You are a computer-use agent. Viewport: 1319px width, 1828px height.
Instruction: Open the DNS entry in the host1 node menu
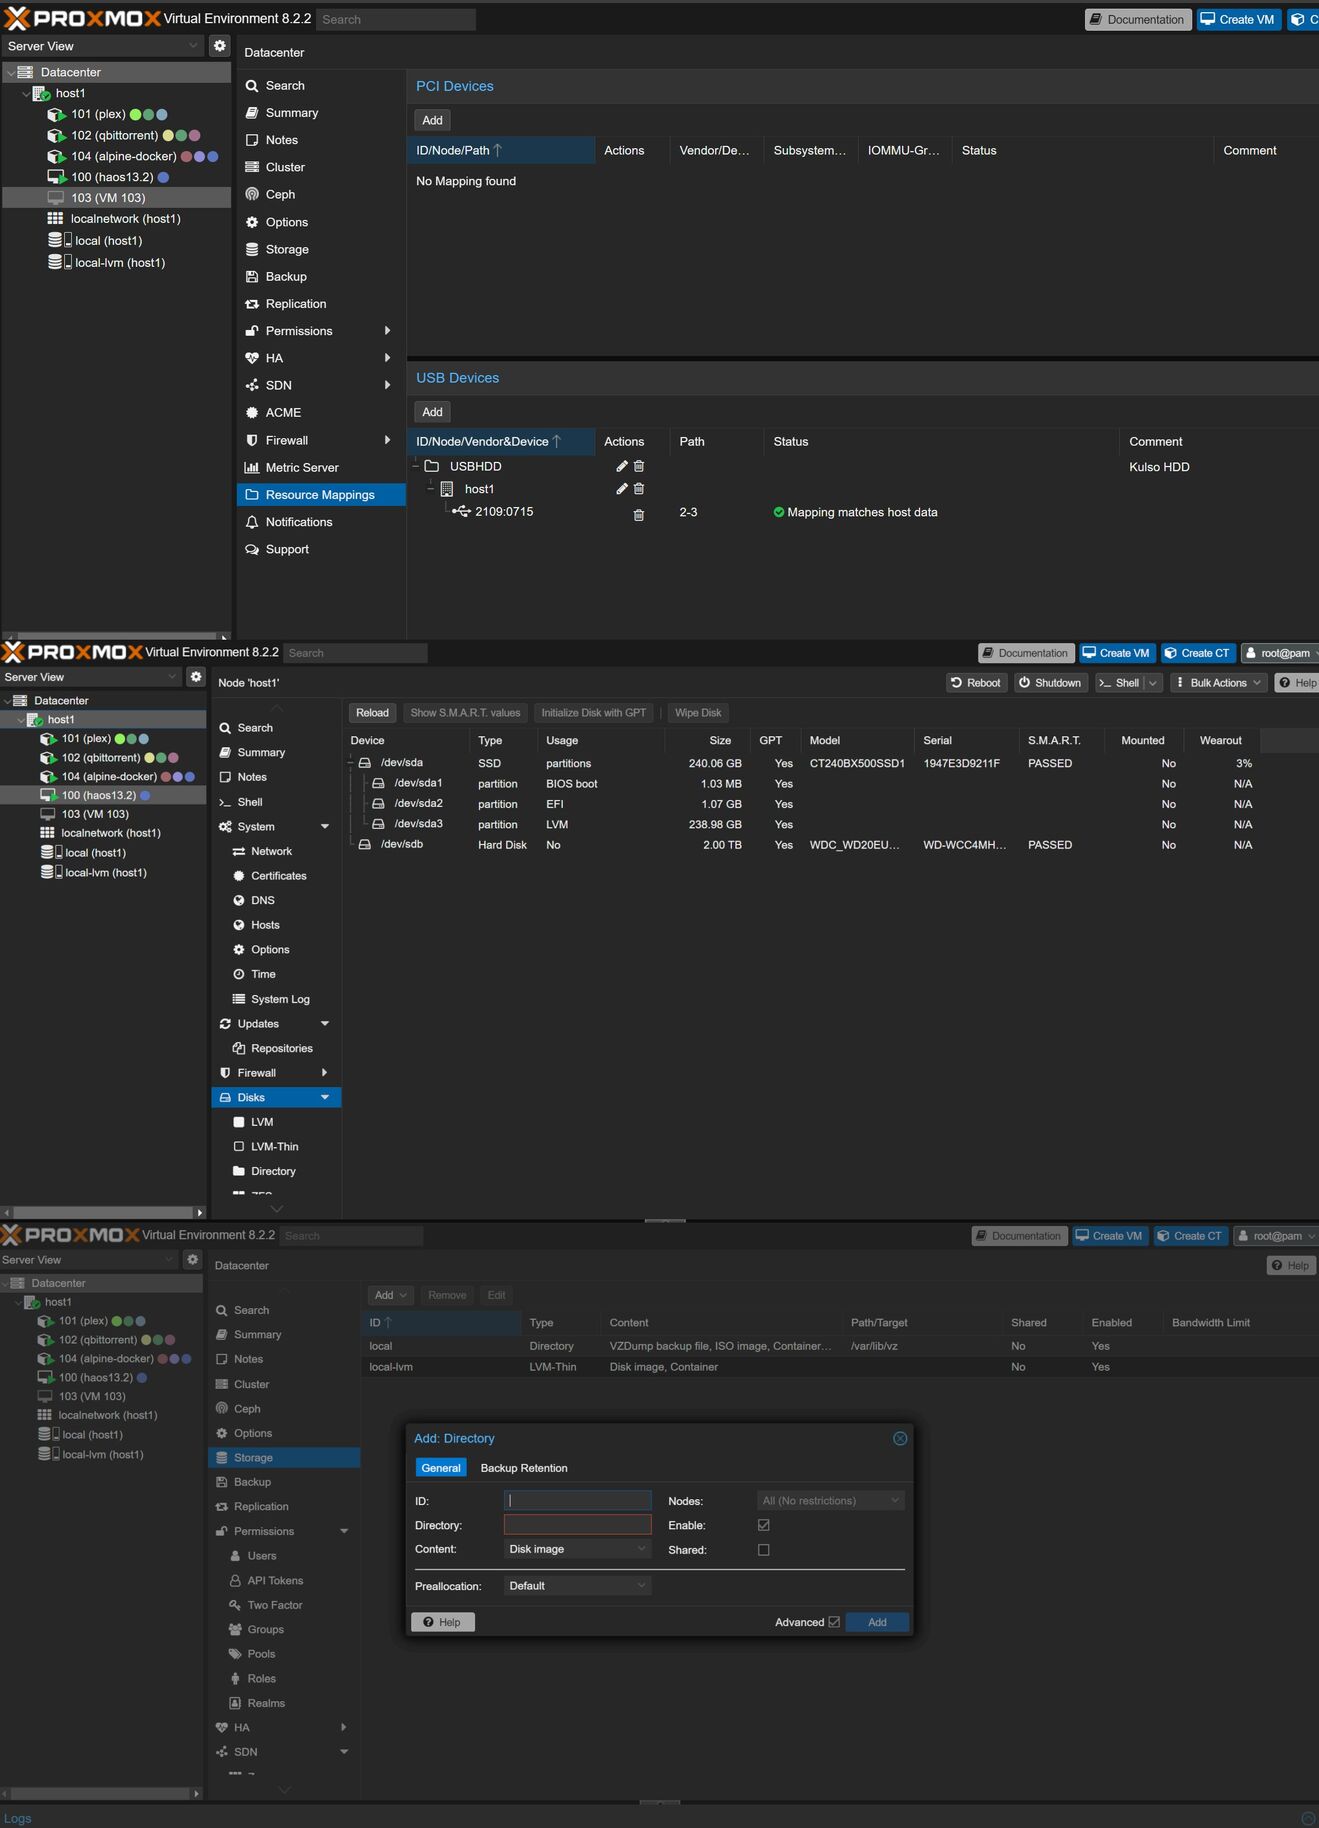click(x=262, y=900)
